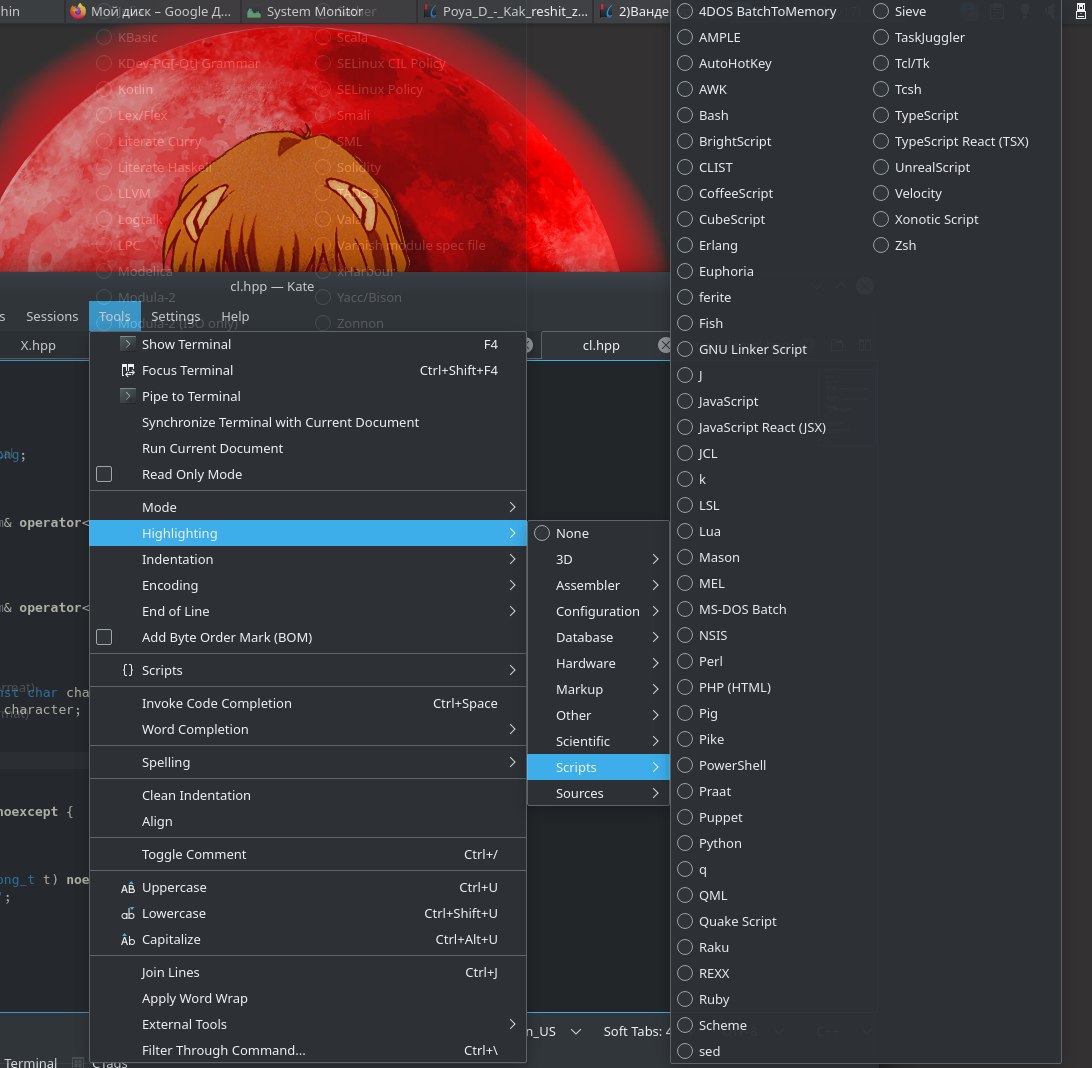Screen dimensions: 1092x1068
Task: Open the Scientific highlighting submenu
Action: pos(598,741)
